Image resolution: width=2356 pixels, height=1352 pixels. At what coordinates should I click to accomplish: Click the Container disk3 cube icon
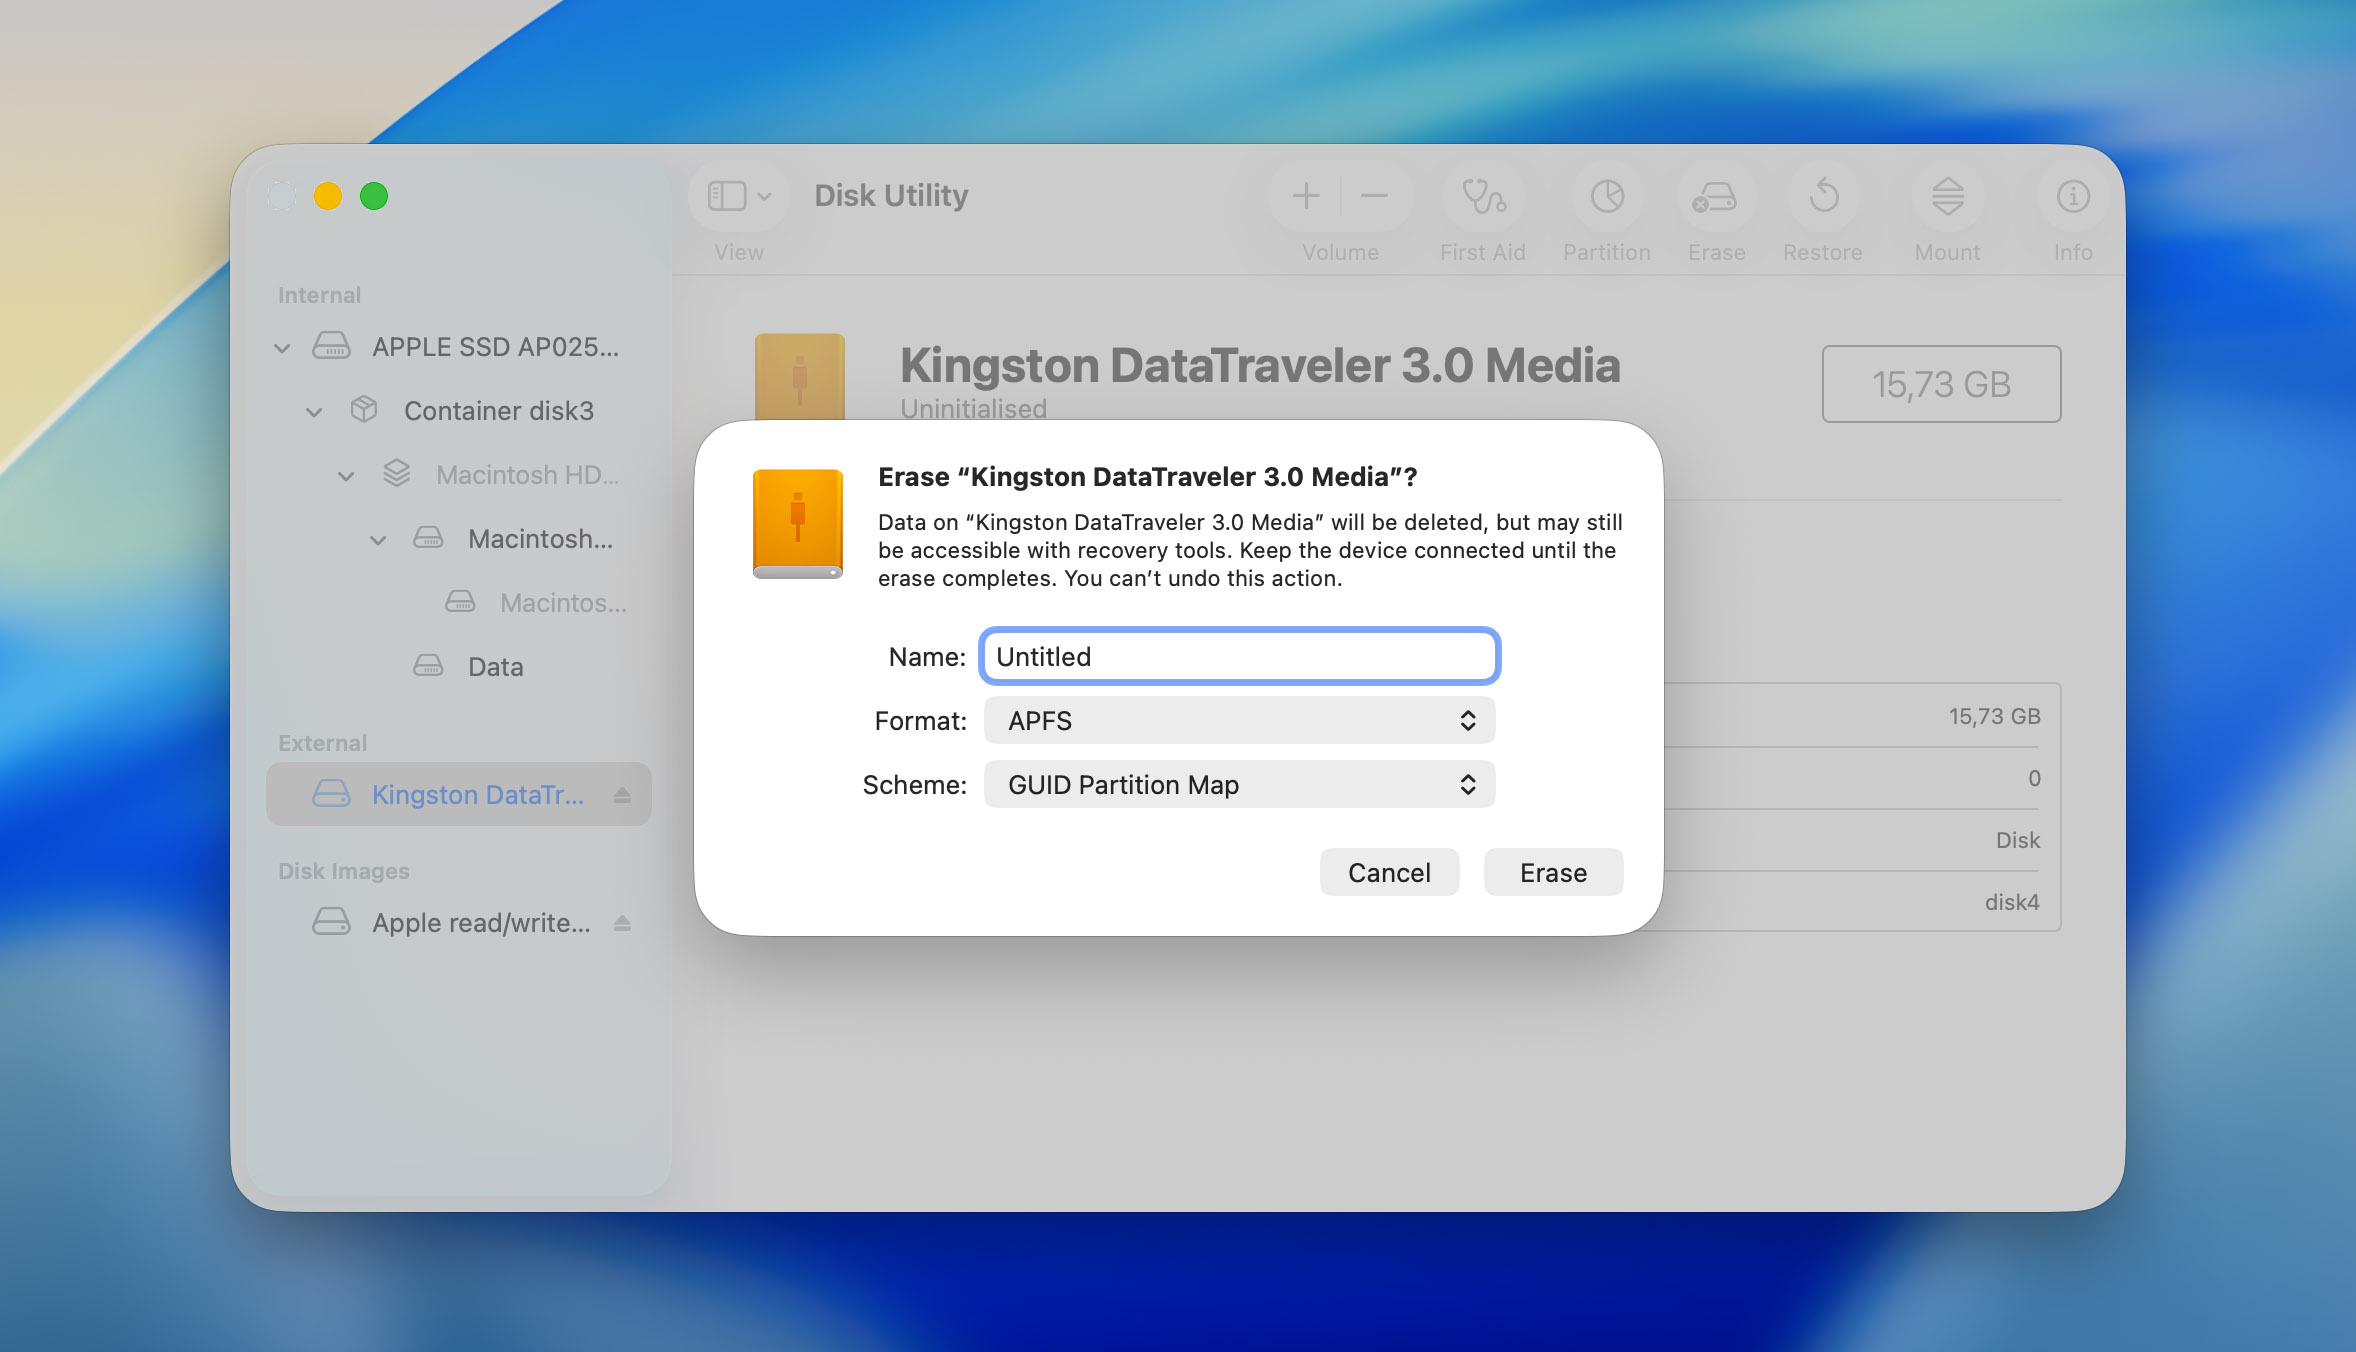(x=364, y=410)
